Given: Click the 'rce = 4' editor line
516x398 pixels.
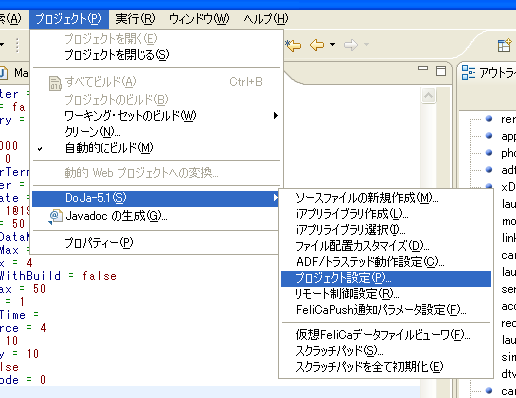Looking at the screenshot, I should click(x=23, y=328).
